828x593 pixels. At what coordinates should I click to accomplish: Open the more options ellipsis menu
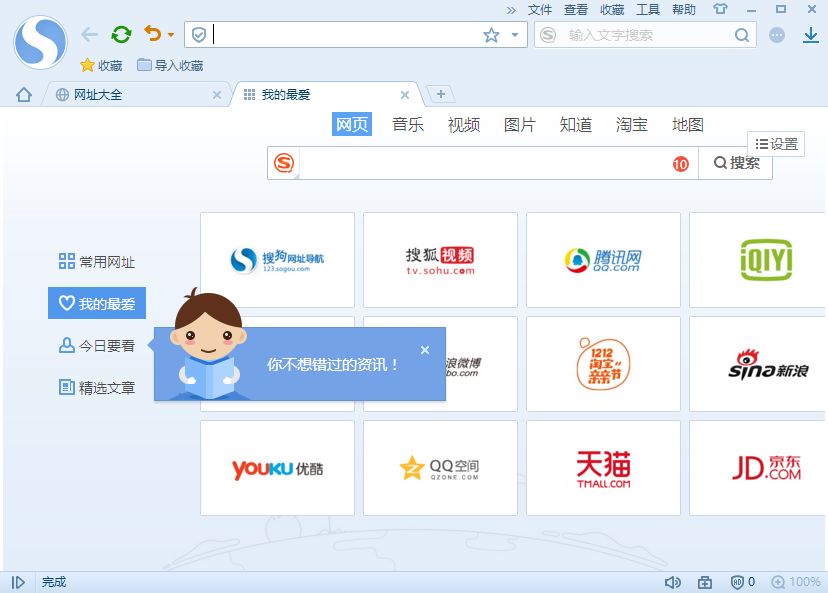[776, 33]
